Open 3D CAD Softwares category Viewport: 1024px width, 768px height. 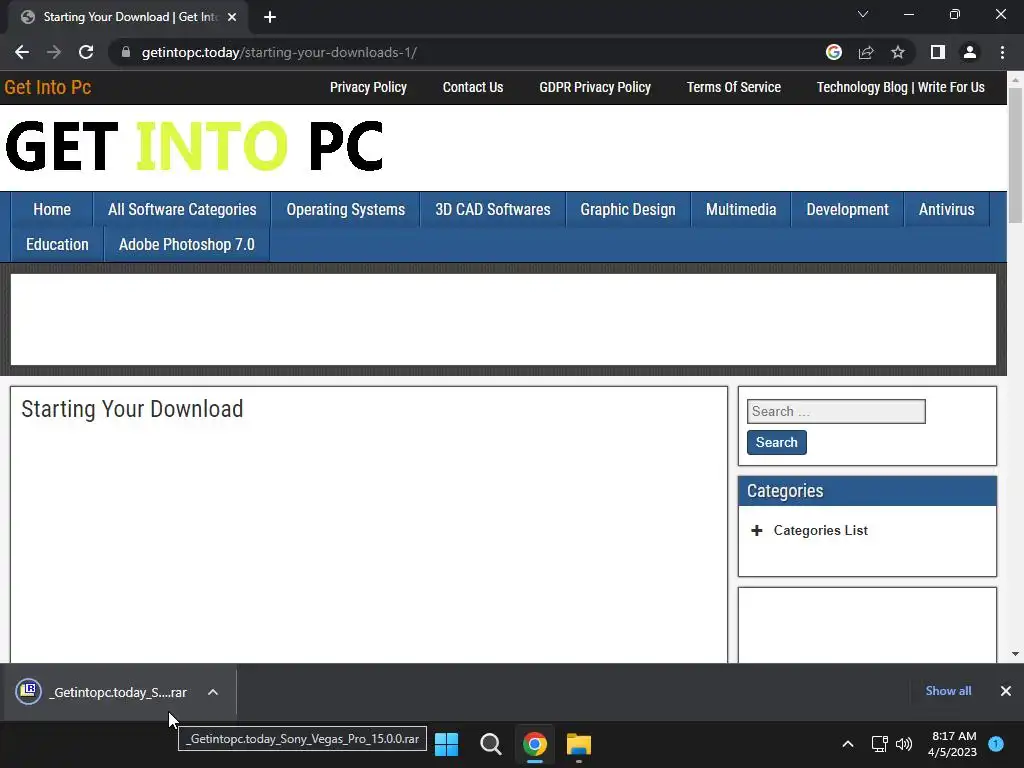(x=492, y=210)
